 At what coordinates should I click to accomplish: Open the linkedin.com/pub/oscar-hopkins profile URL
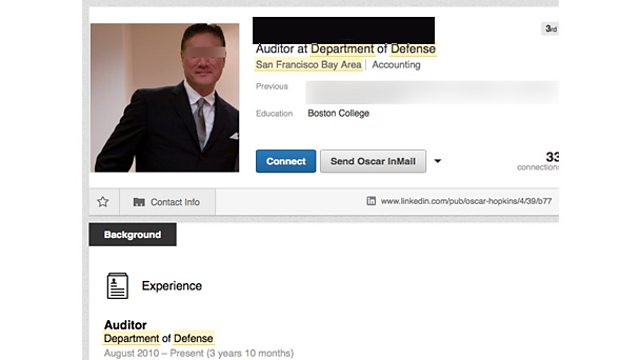466,201
